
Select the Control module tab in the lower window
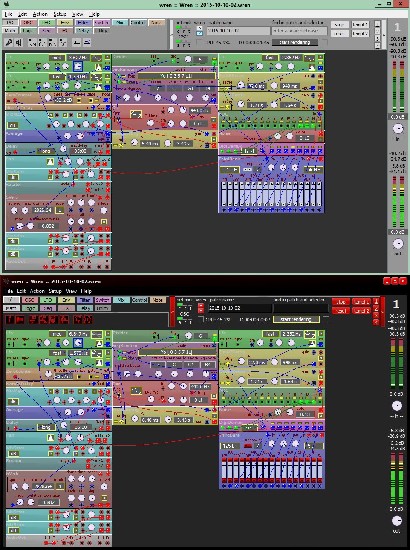(139, 300)
